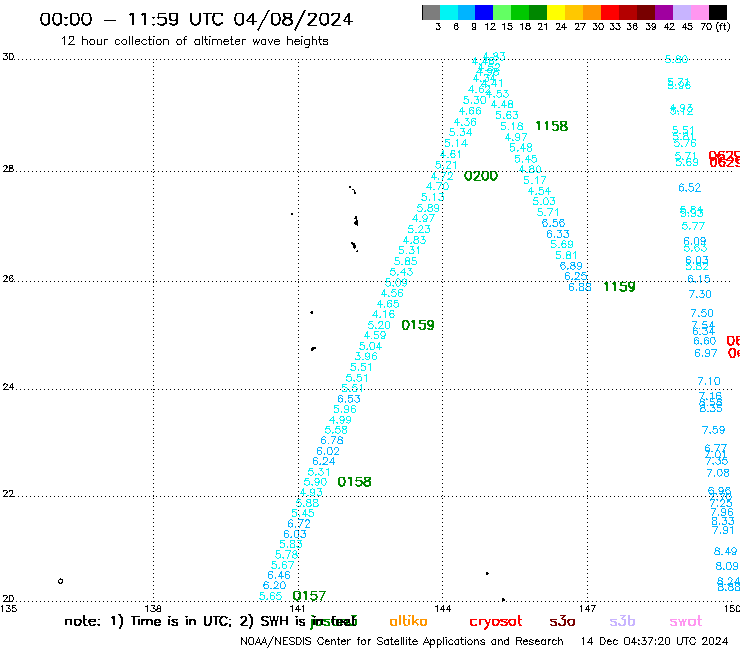Click the wave height value 5.77

pos(693,226)
